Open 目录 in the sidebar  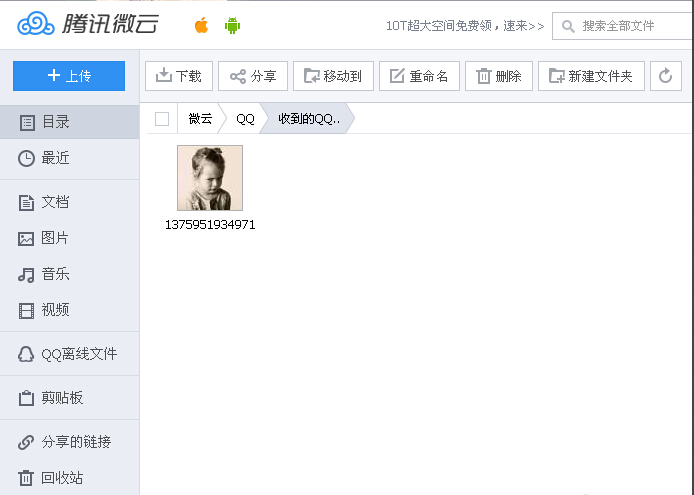point(69,122)
